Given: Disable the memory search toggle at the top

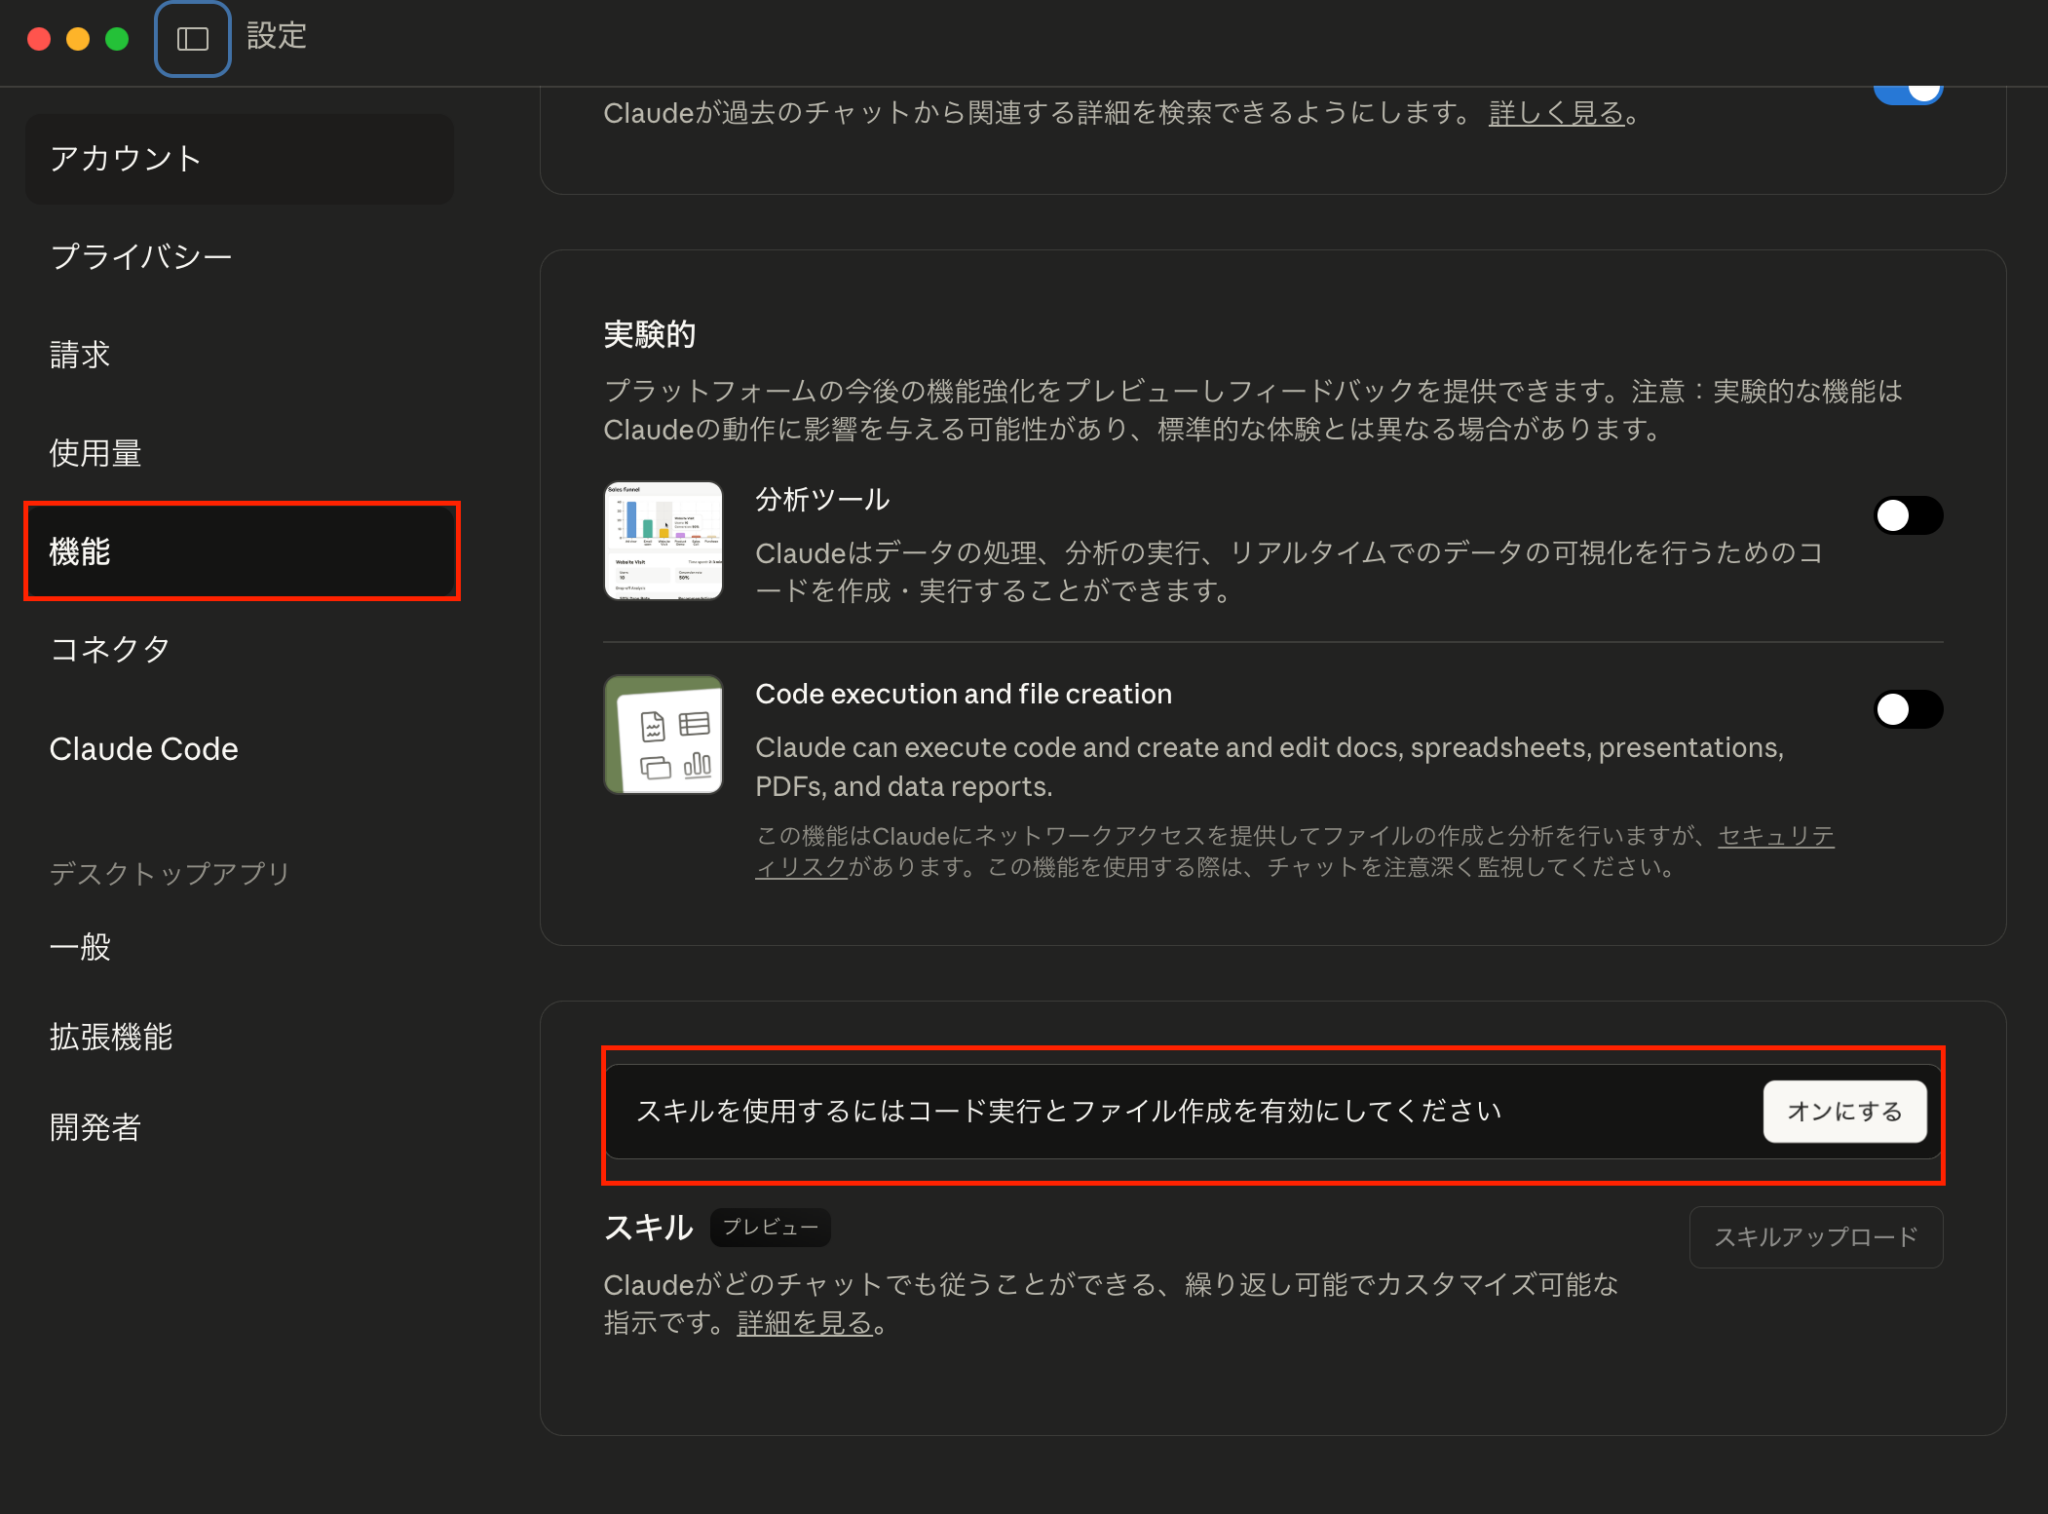Looking at the screenshot, I should tap(1908, 90).
